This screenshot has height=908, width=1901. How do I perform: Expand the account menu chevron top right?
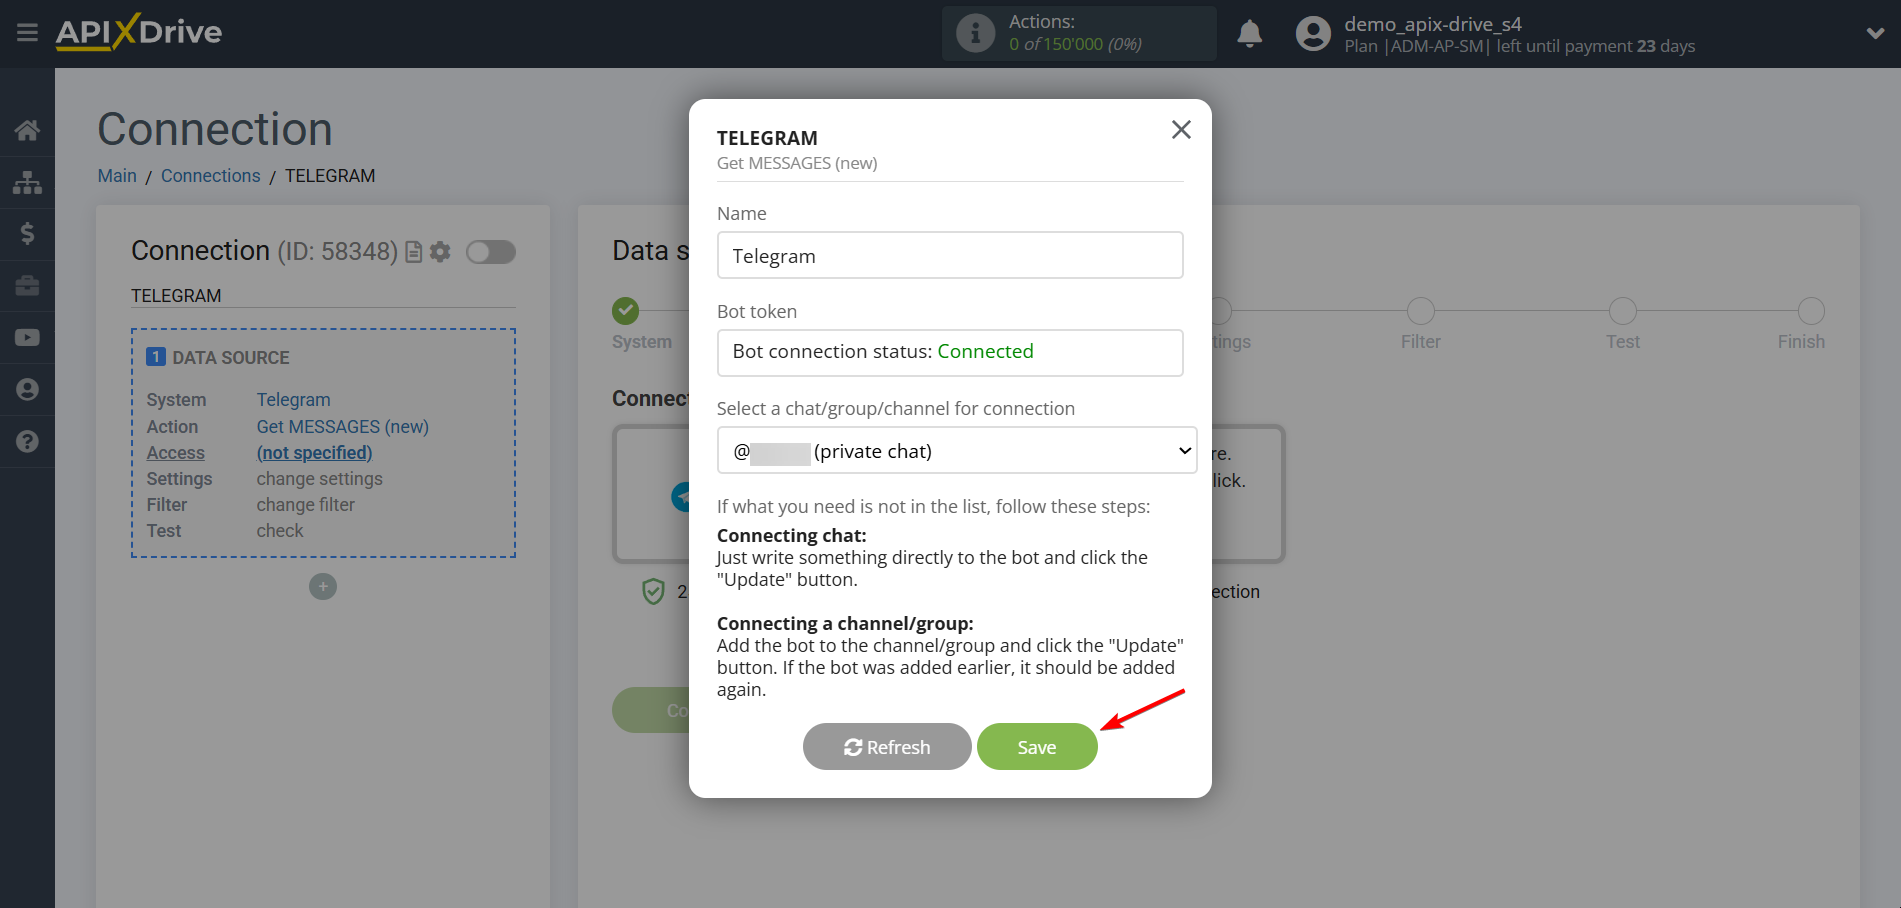tap(1874, 33)
